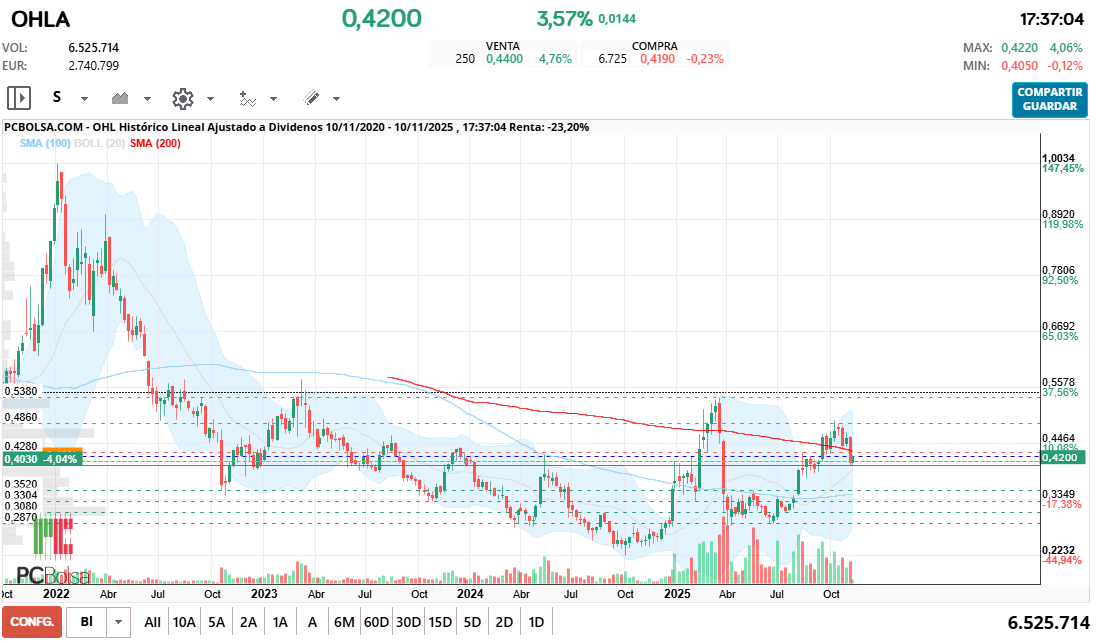
Task: Click the S interval icon
Action: 57,98
